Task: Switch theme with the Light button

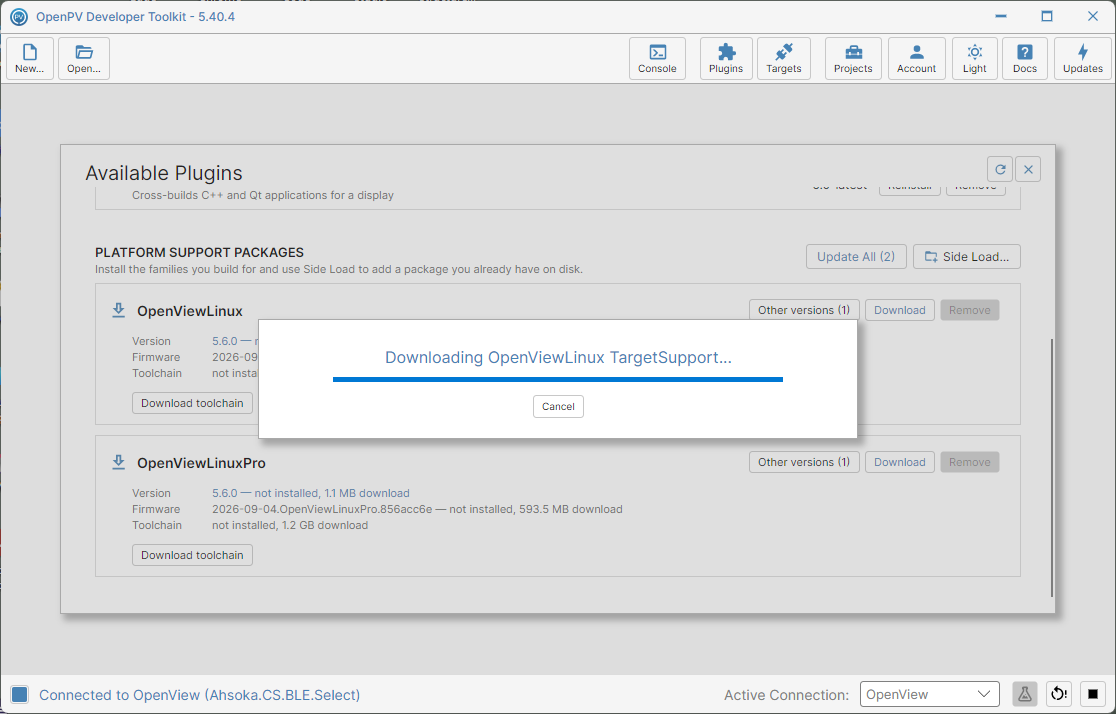Action: point(974,58)
